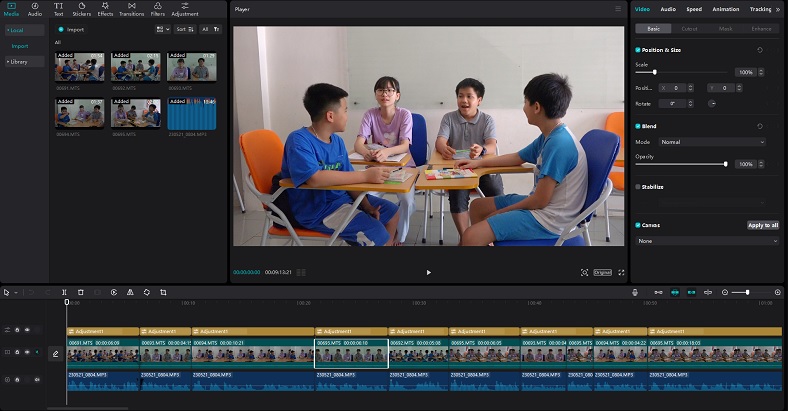Open the Effects panel
The height and width of the screenshot is (411, 788).
105,10
